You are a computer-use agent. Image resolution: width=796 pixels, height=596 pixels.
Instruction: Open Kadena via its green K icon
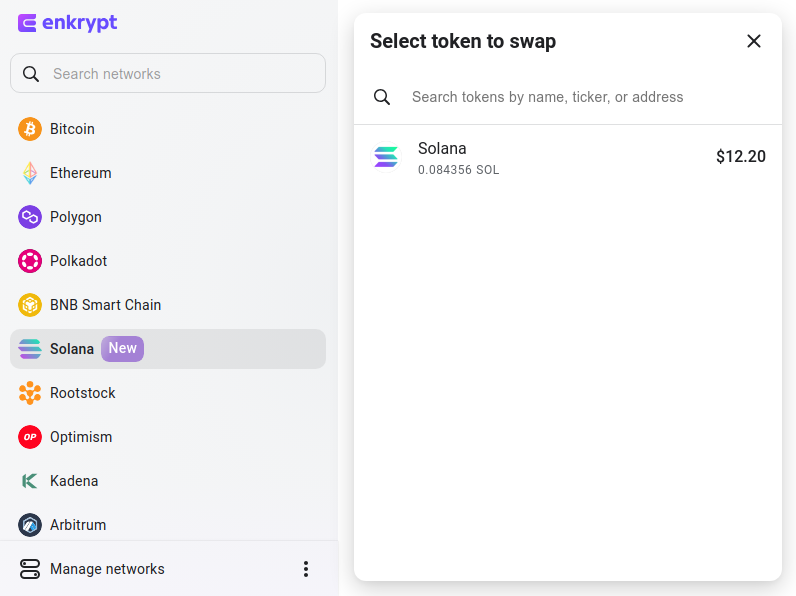coord(30,481)
